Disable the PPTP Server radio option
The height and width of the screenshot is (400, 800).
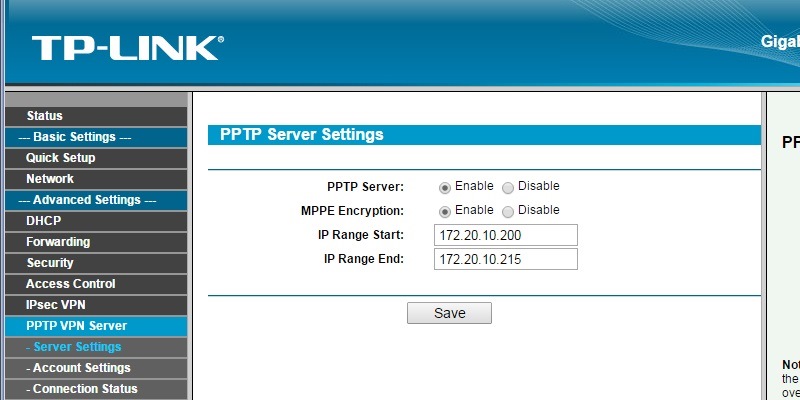(x=508, y=188)
